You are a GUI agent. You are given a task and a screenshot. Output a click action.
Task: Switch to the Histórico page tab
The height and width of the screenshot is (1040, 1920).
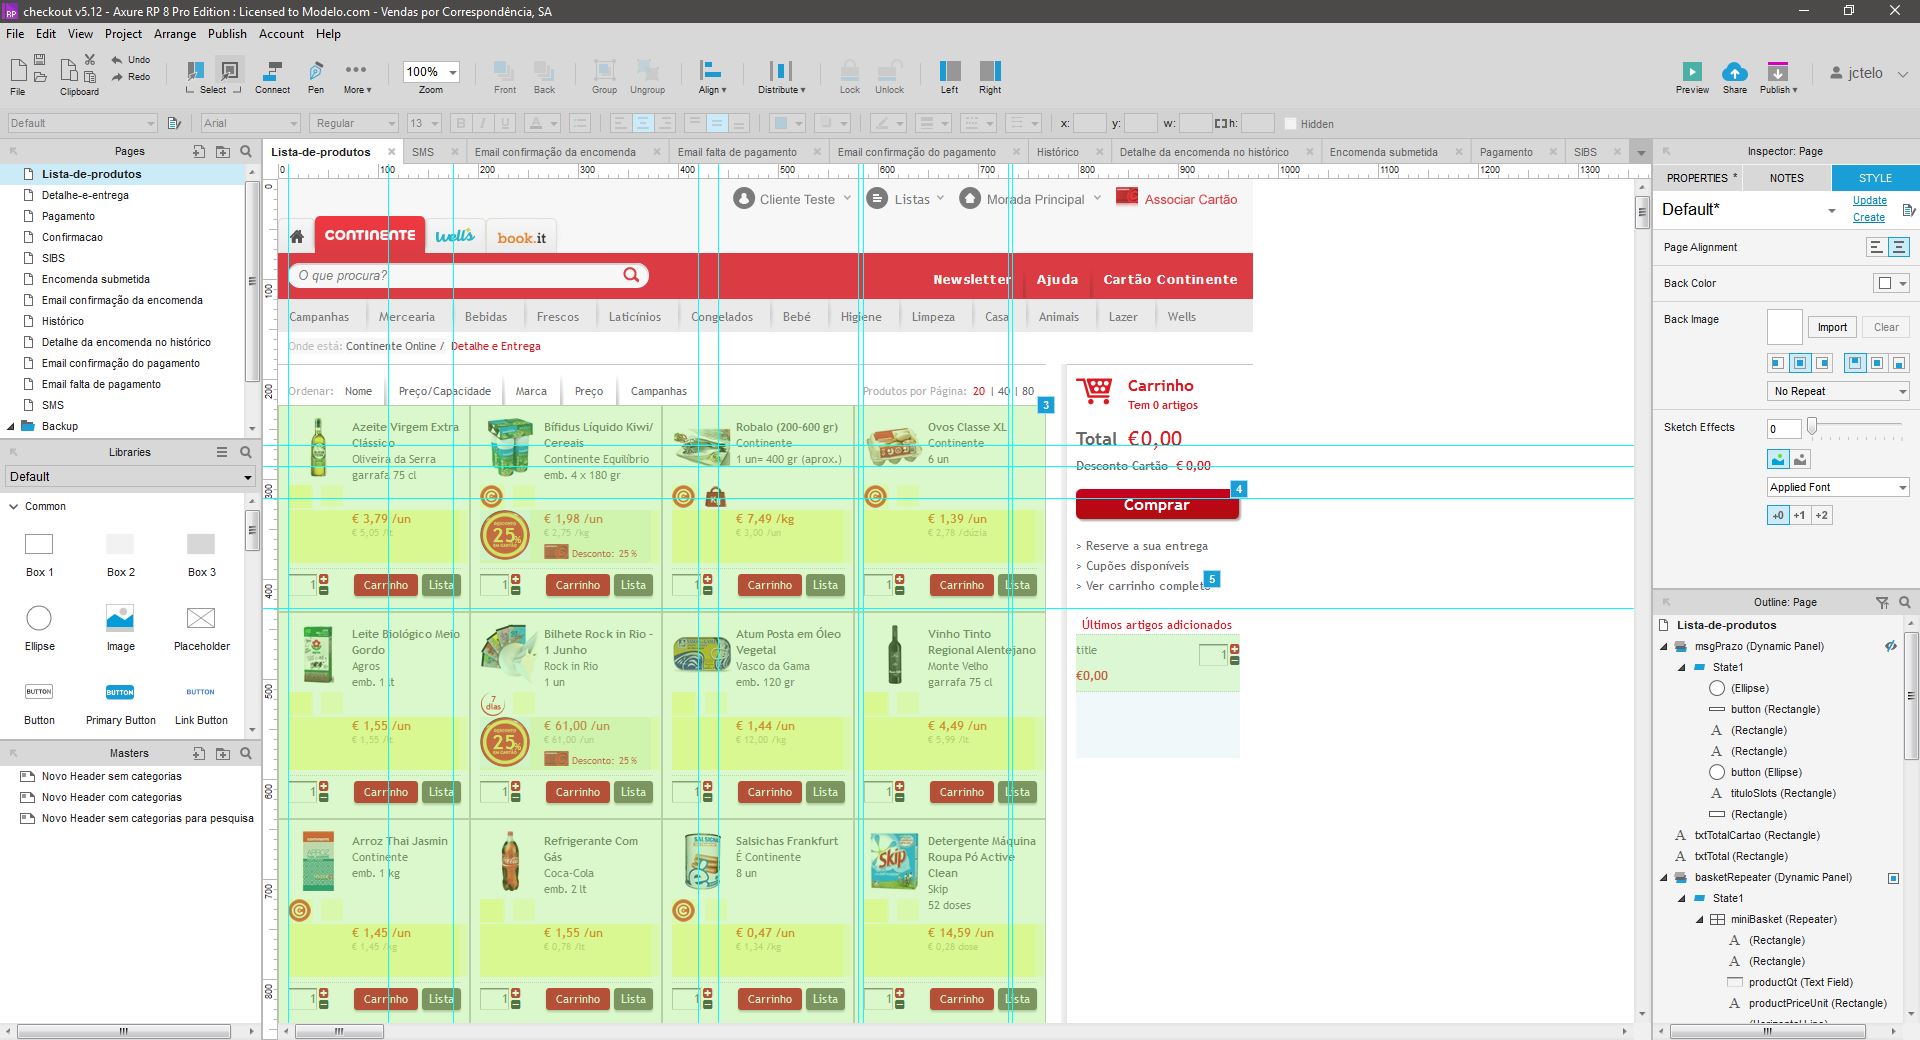point(1057,152)
